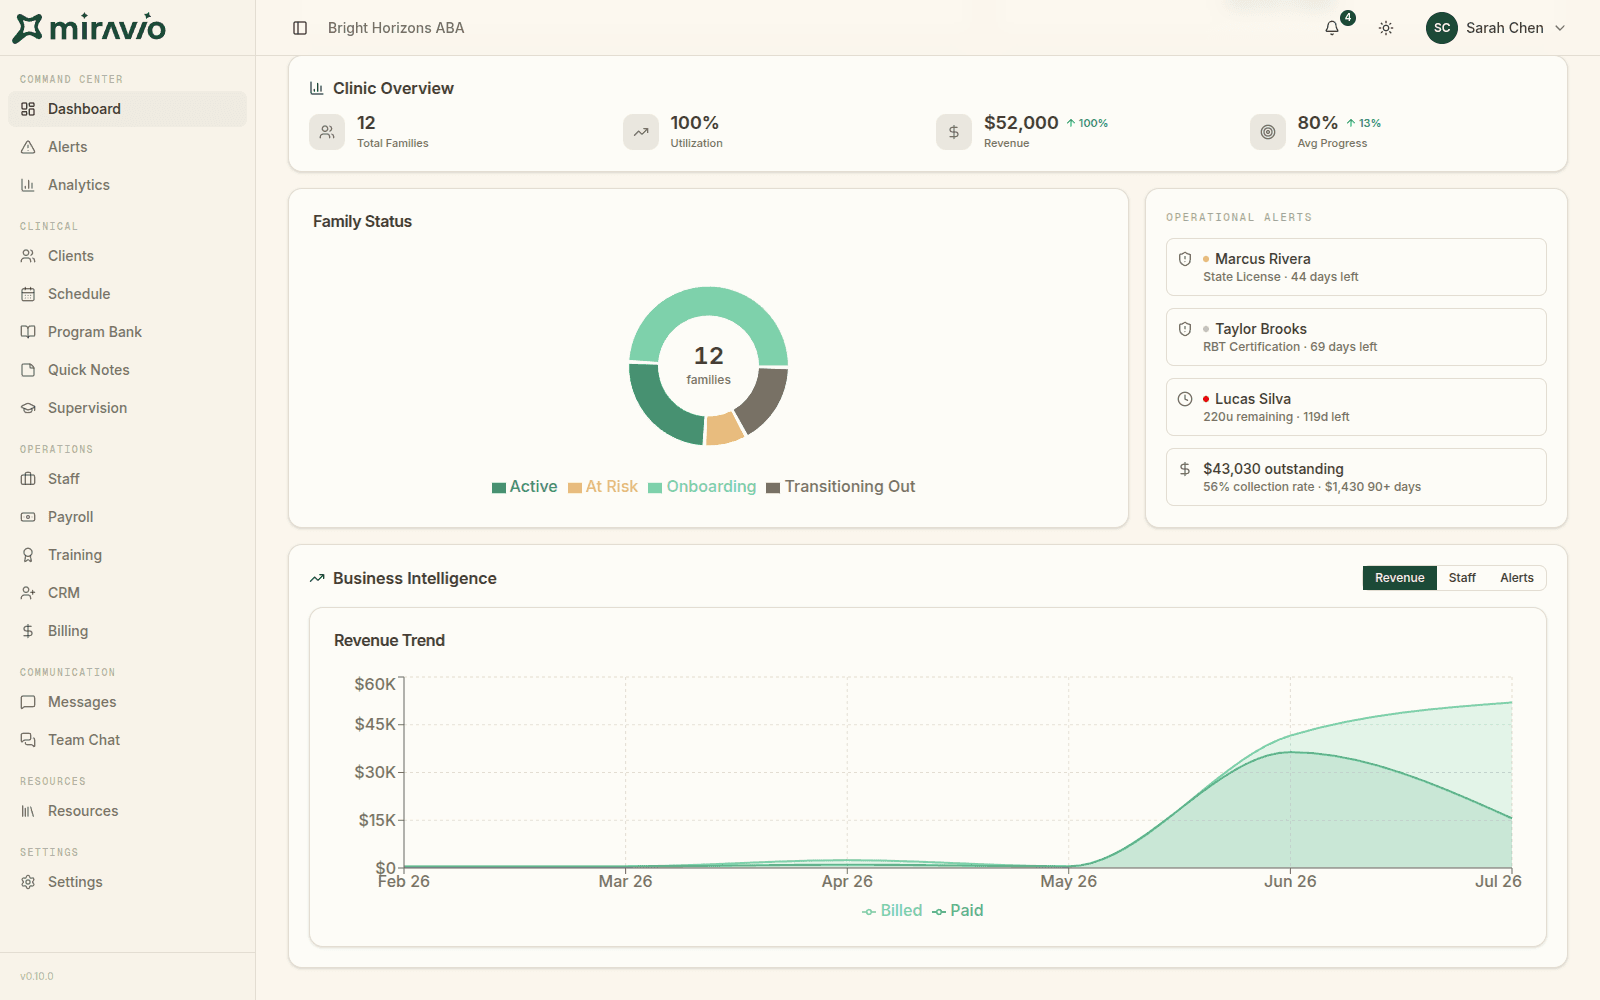Image resolution: width=1600 pixels, height=1000 pixels.
Task: Open the notifications bell
Action: coord(1332,28)
